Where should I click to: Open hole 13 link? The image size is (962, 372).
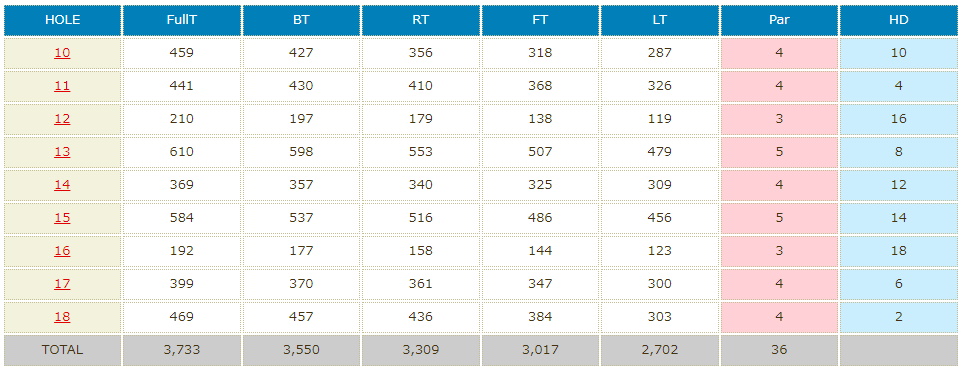pyautogui.click(x=62, y=152)
